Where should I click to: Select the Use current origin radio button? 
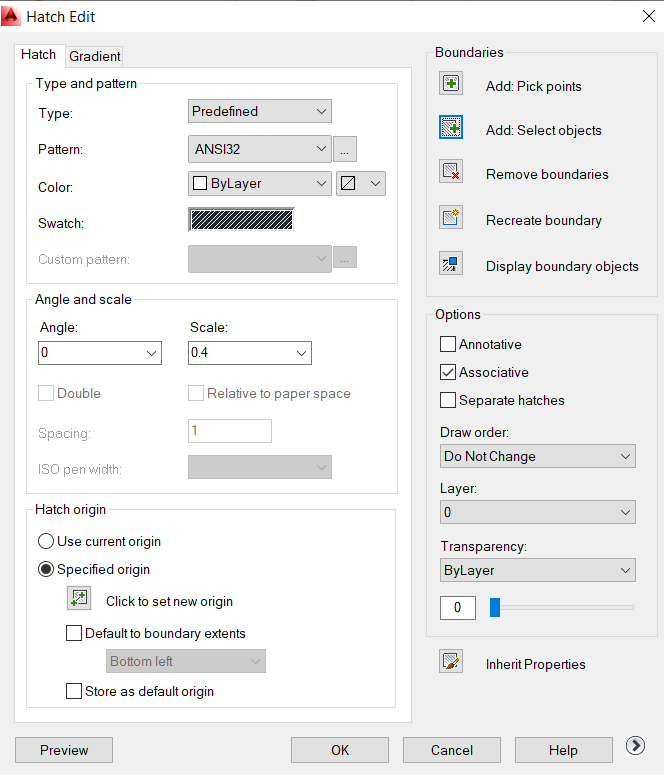click(46, 541)
